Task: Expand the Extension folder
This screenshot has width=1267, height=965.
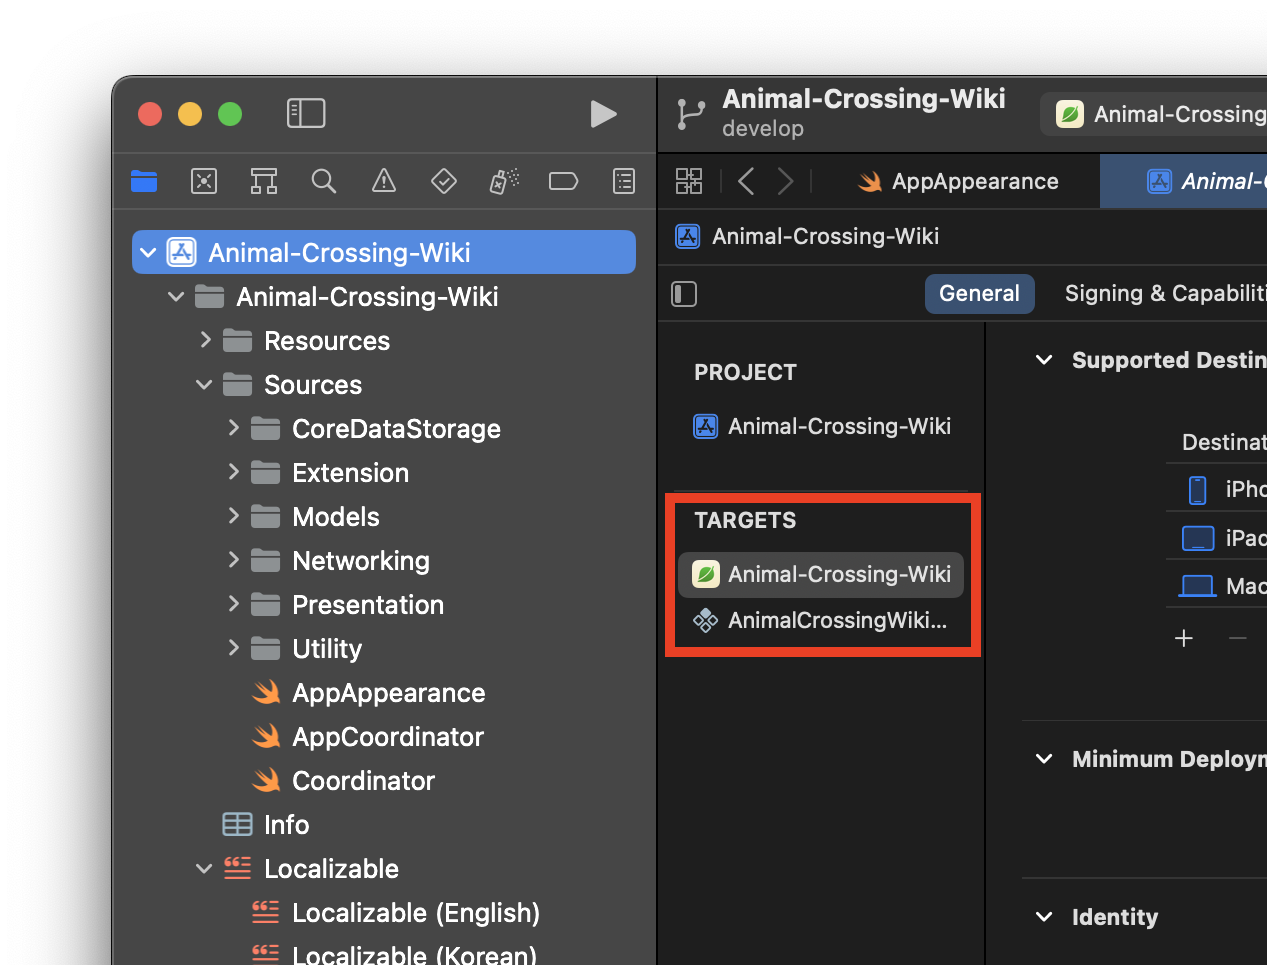Action: [x=233, y=472]
